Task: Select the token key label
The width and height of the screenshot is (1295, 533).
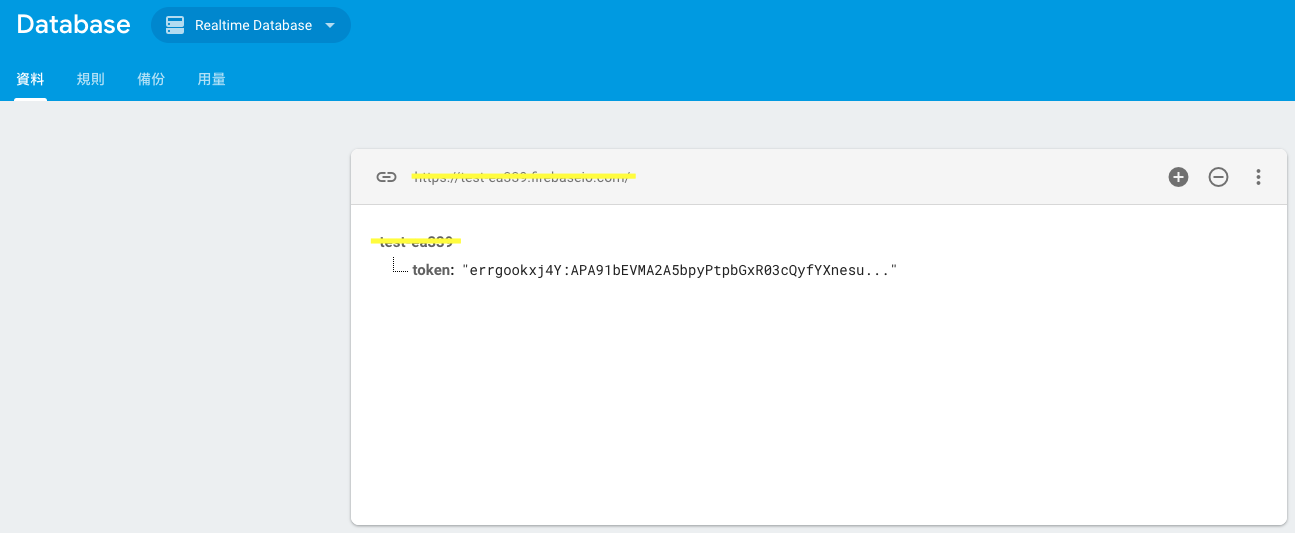Action: coord(433,270)
